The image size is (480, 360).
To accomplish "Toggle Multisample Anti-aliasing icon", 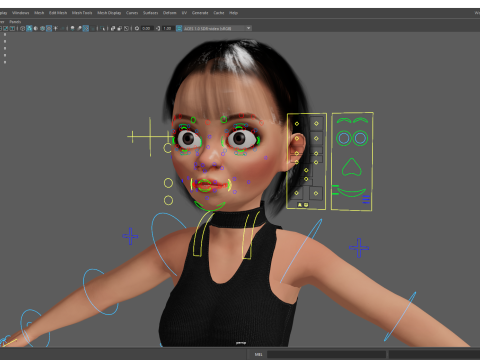I will 86,28.
